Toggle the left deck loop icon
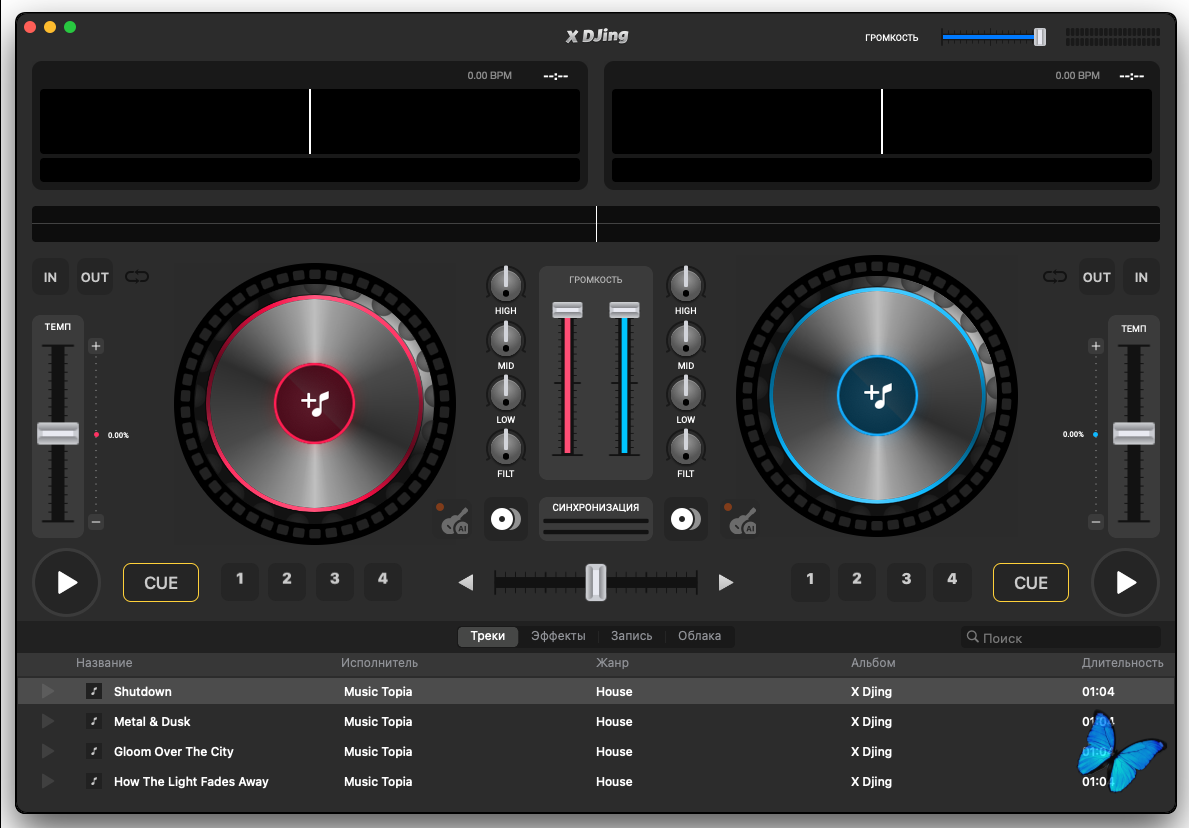The width and height of the screenshot is (1189, 828). pyautogui.click(x=137, y=277)
